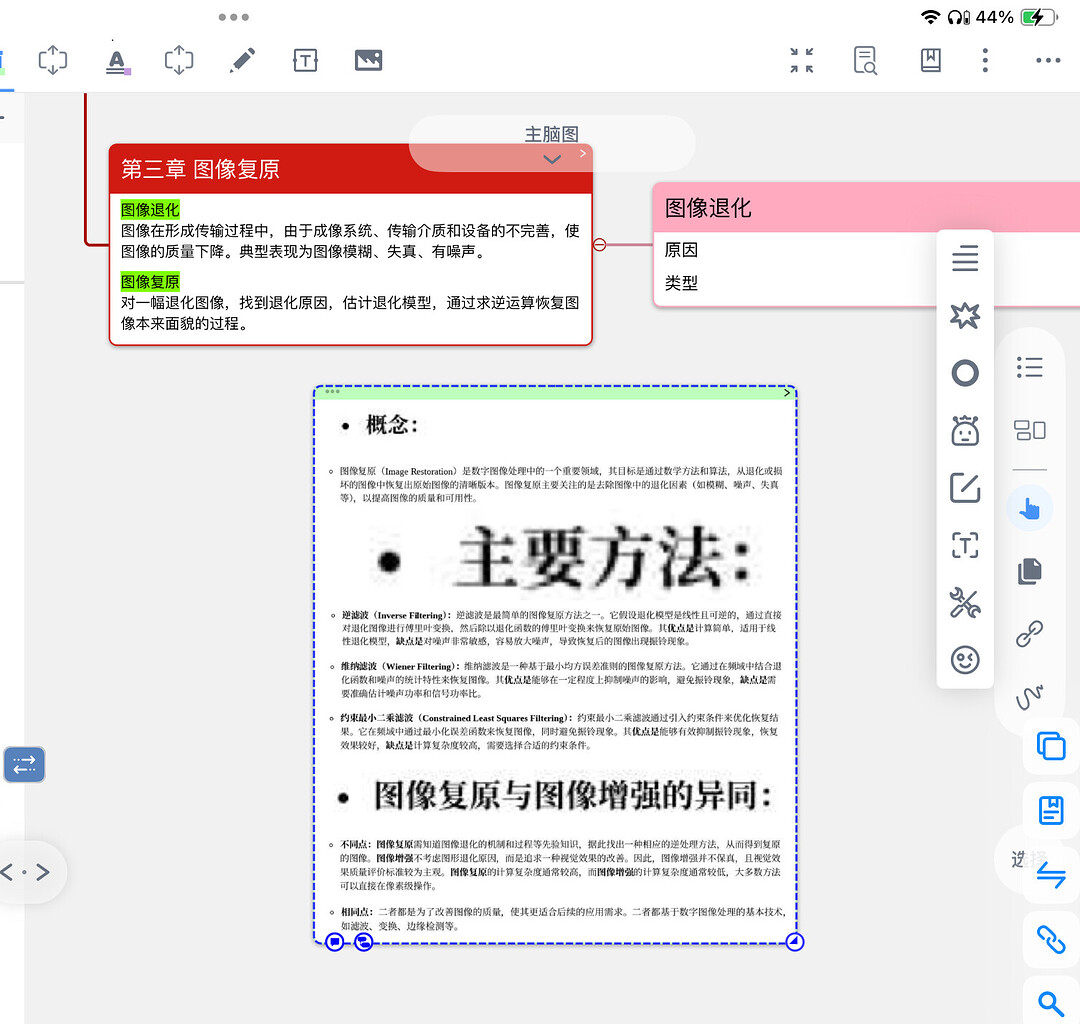Image resolution: width=1080 pixels, height=1024 pixels.
Task: Click the text recognition OCR icon
Action: [965, 546]
